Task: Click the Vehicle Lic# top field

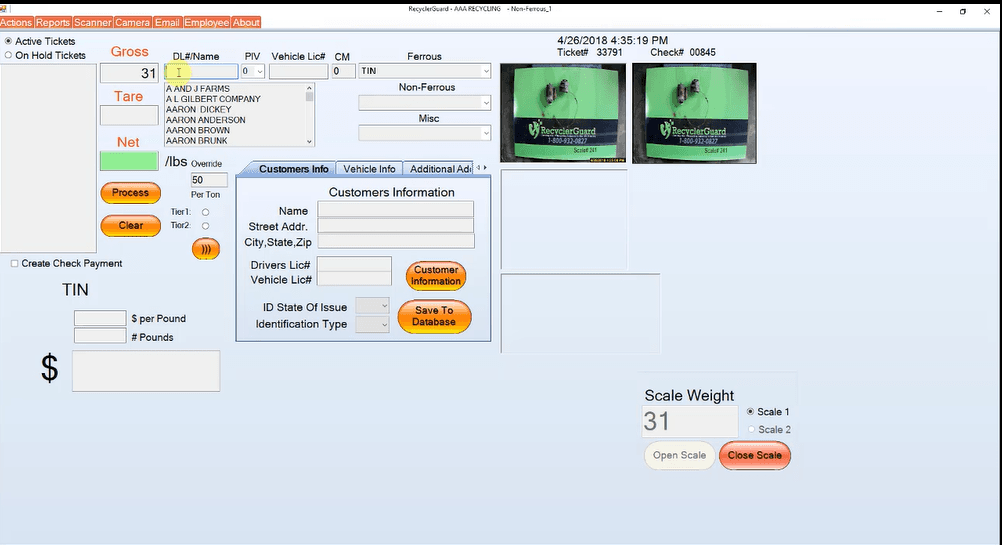Action: (298, 72)
